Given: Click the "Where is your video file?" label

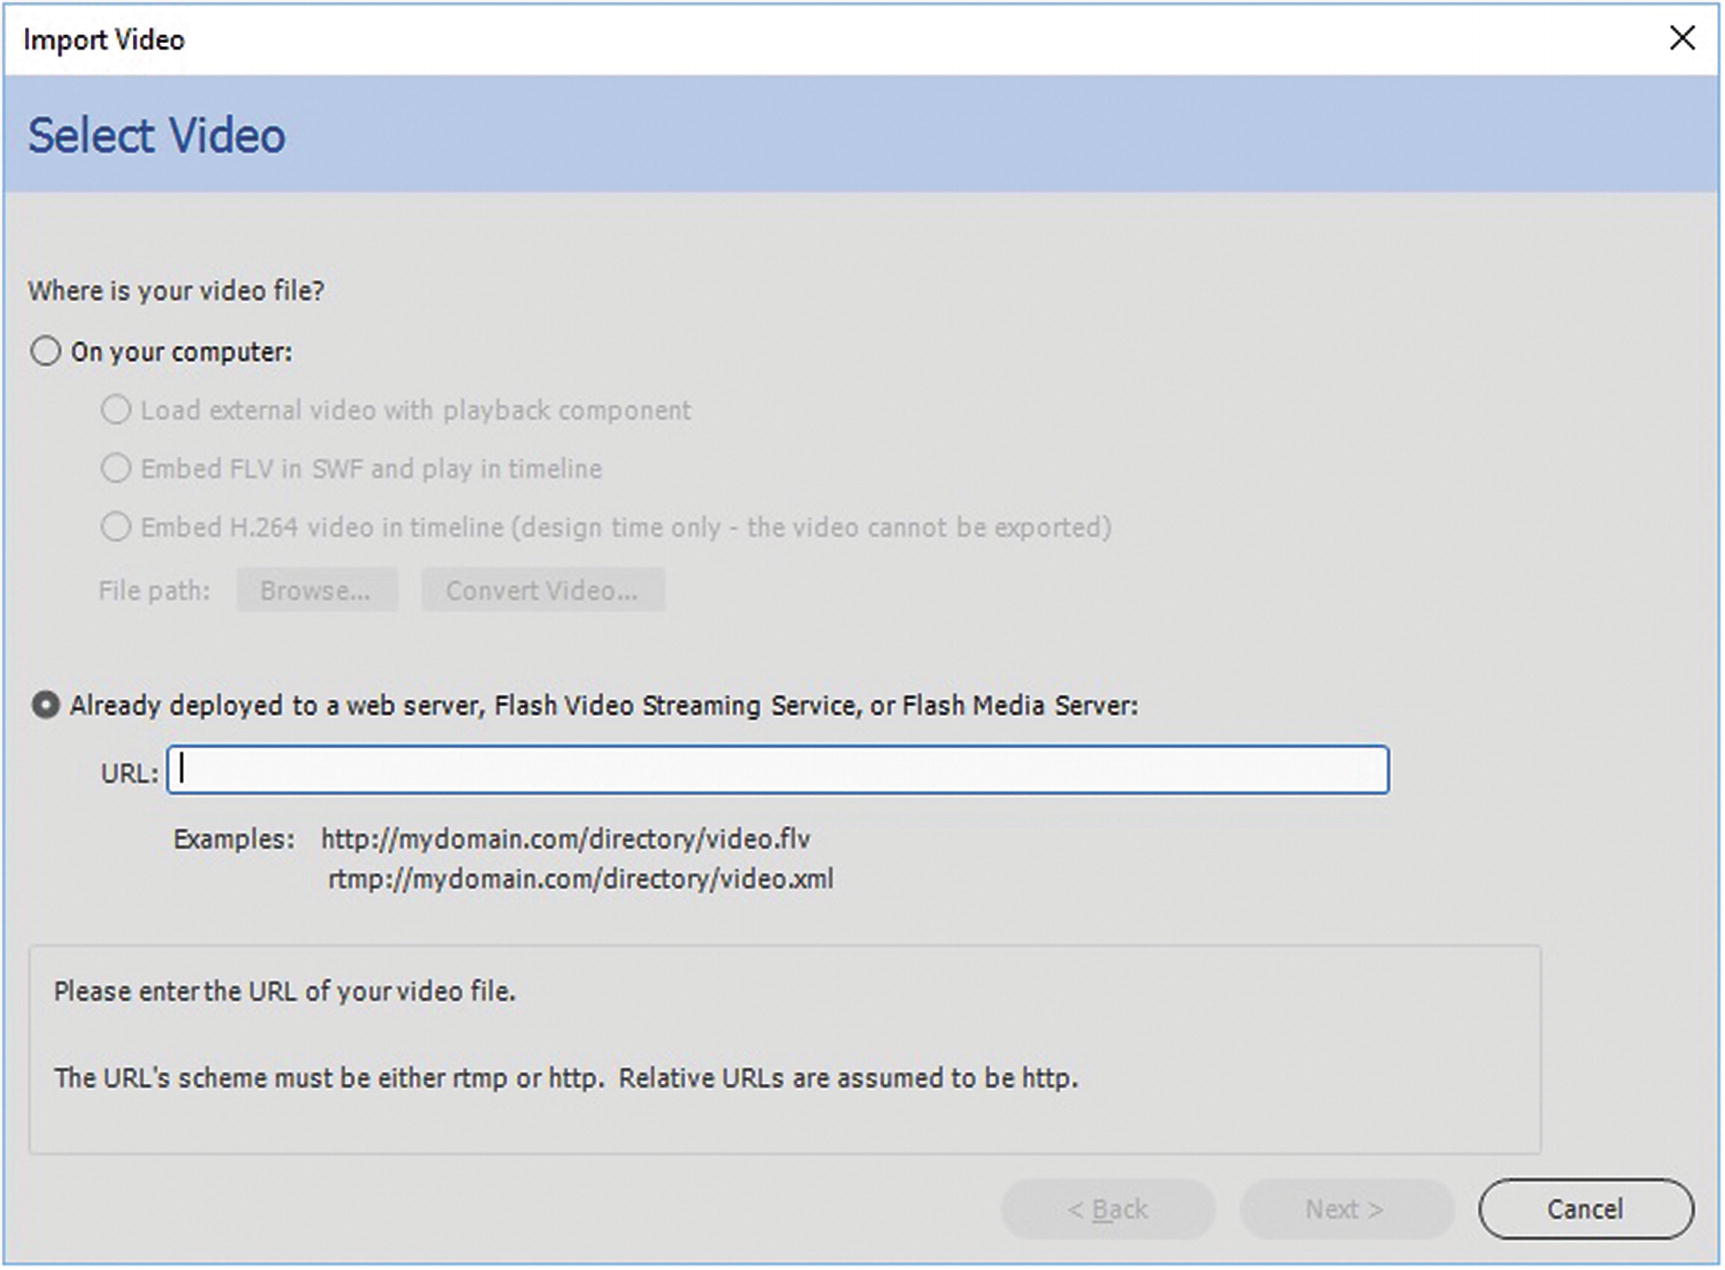Looking at the screenshot, I should point(176,291).
